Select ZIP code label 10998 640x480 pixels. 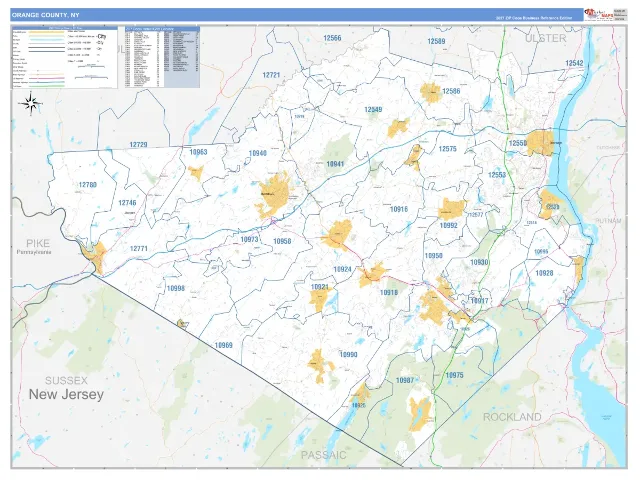176,288
